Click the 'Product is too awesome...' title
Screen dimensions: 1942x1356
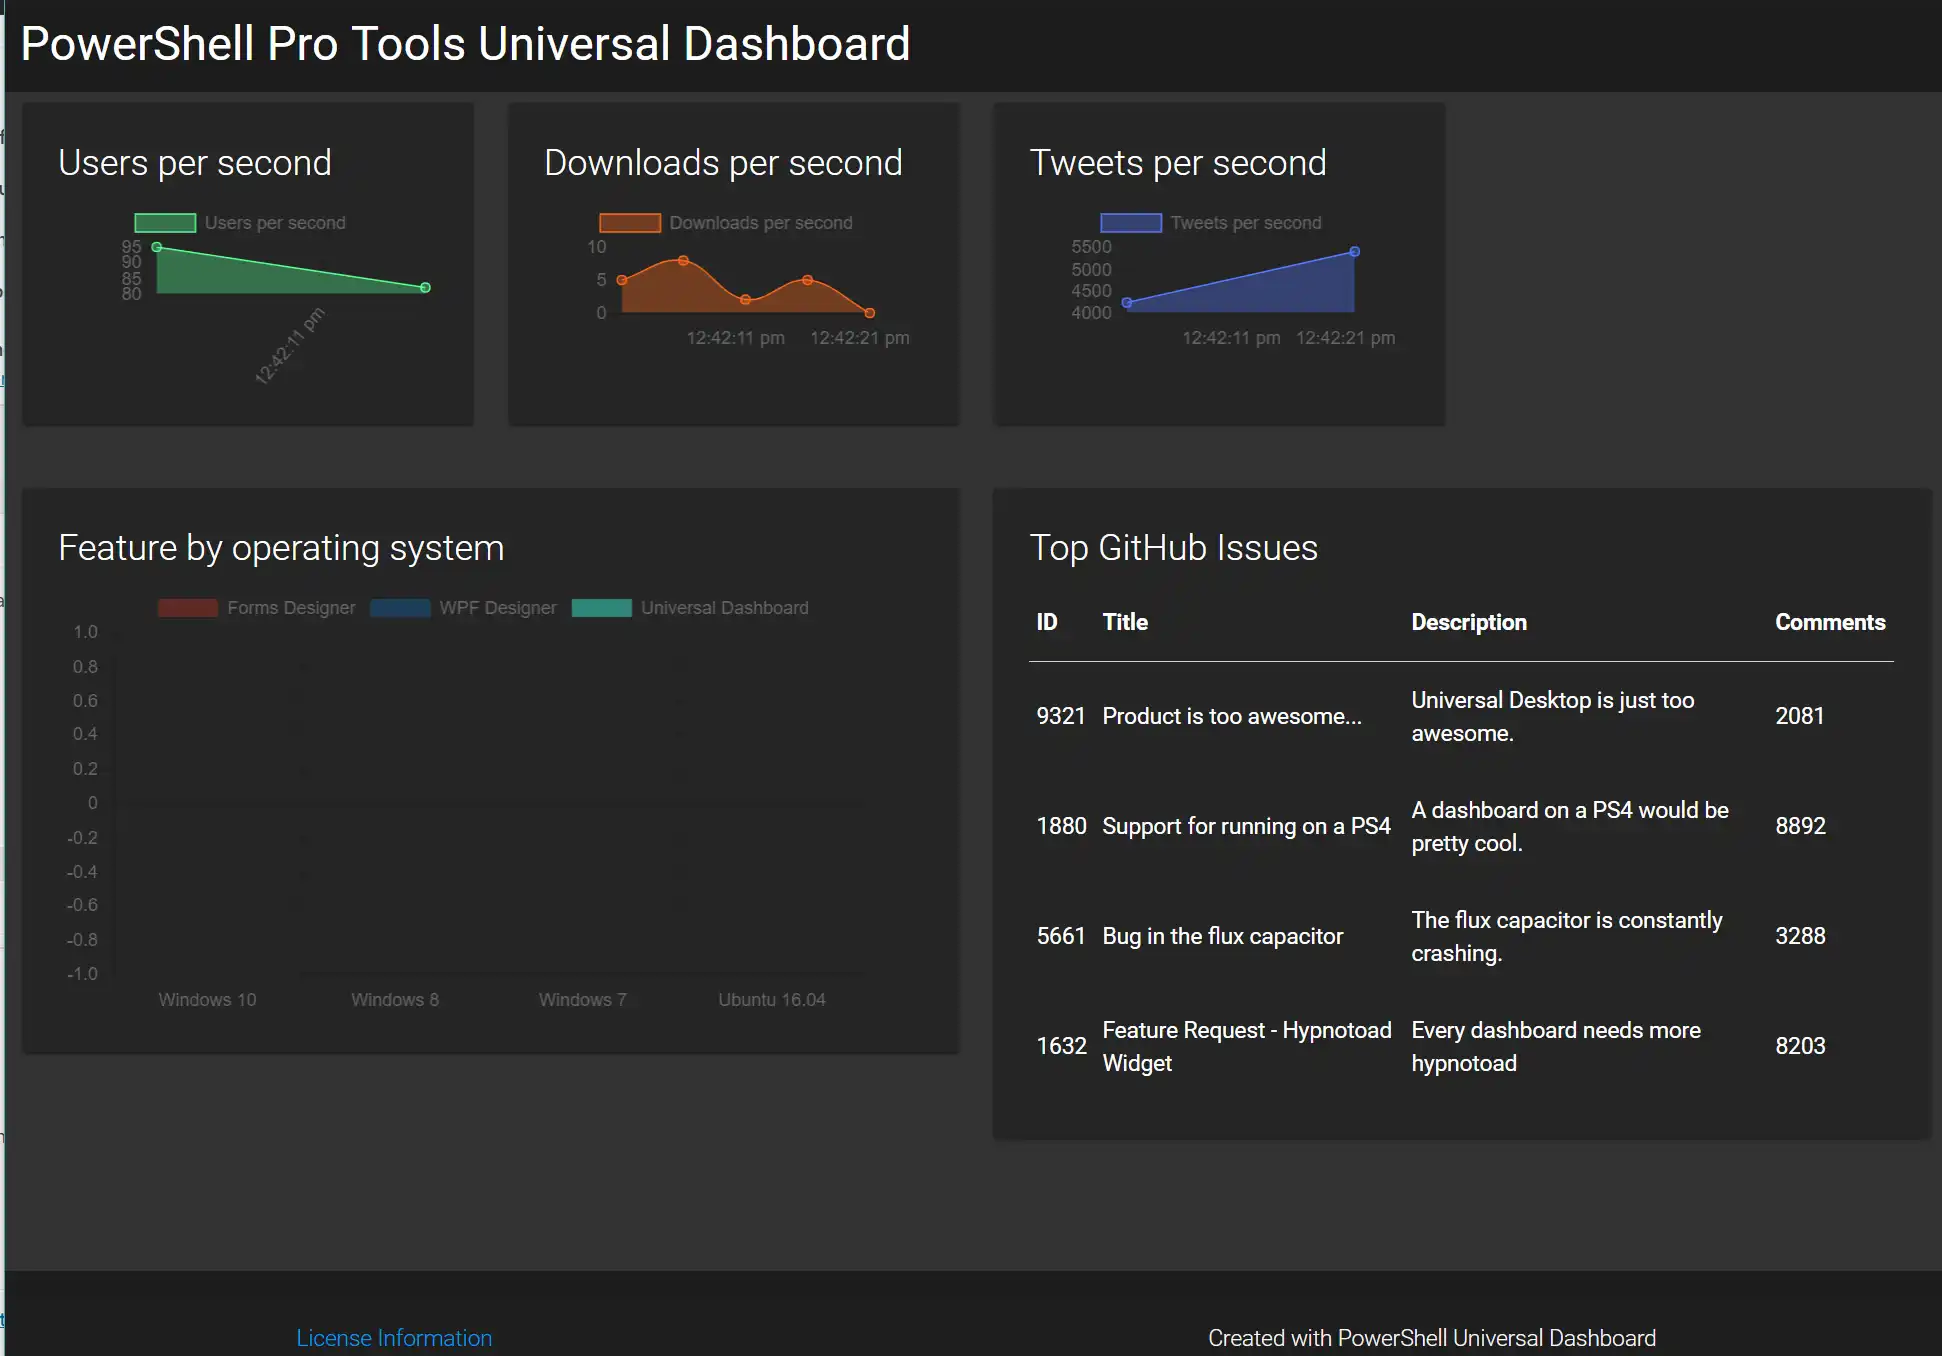click(1232, 716)
